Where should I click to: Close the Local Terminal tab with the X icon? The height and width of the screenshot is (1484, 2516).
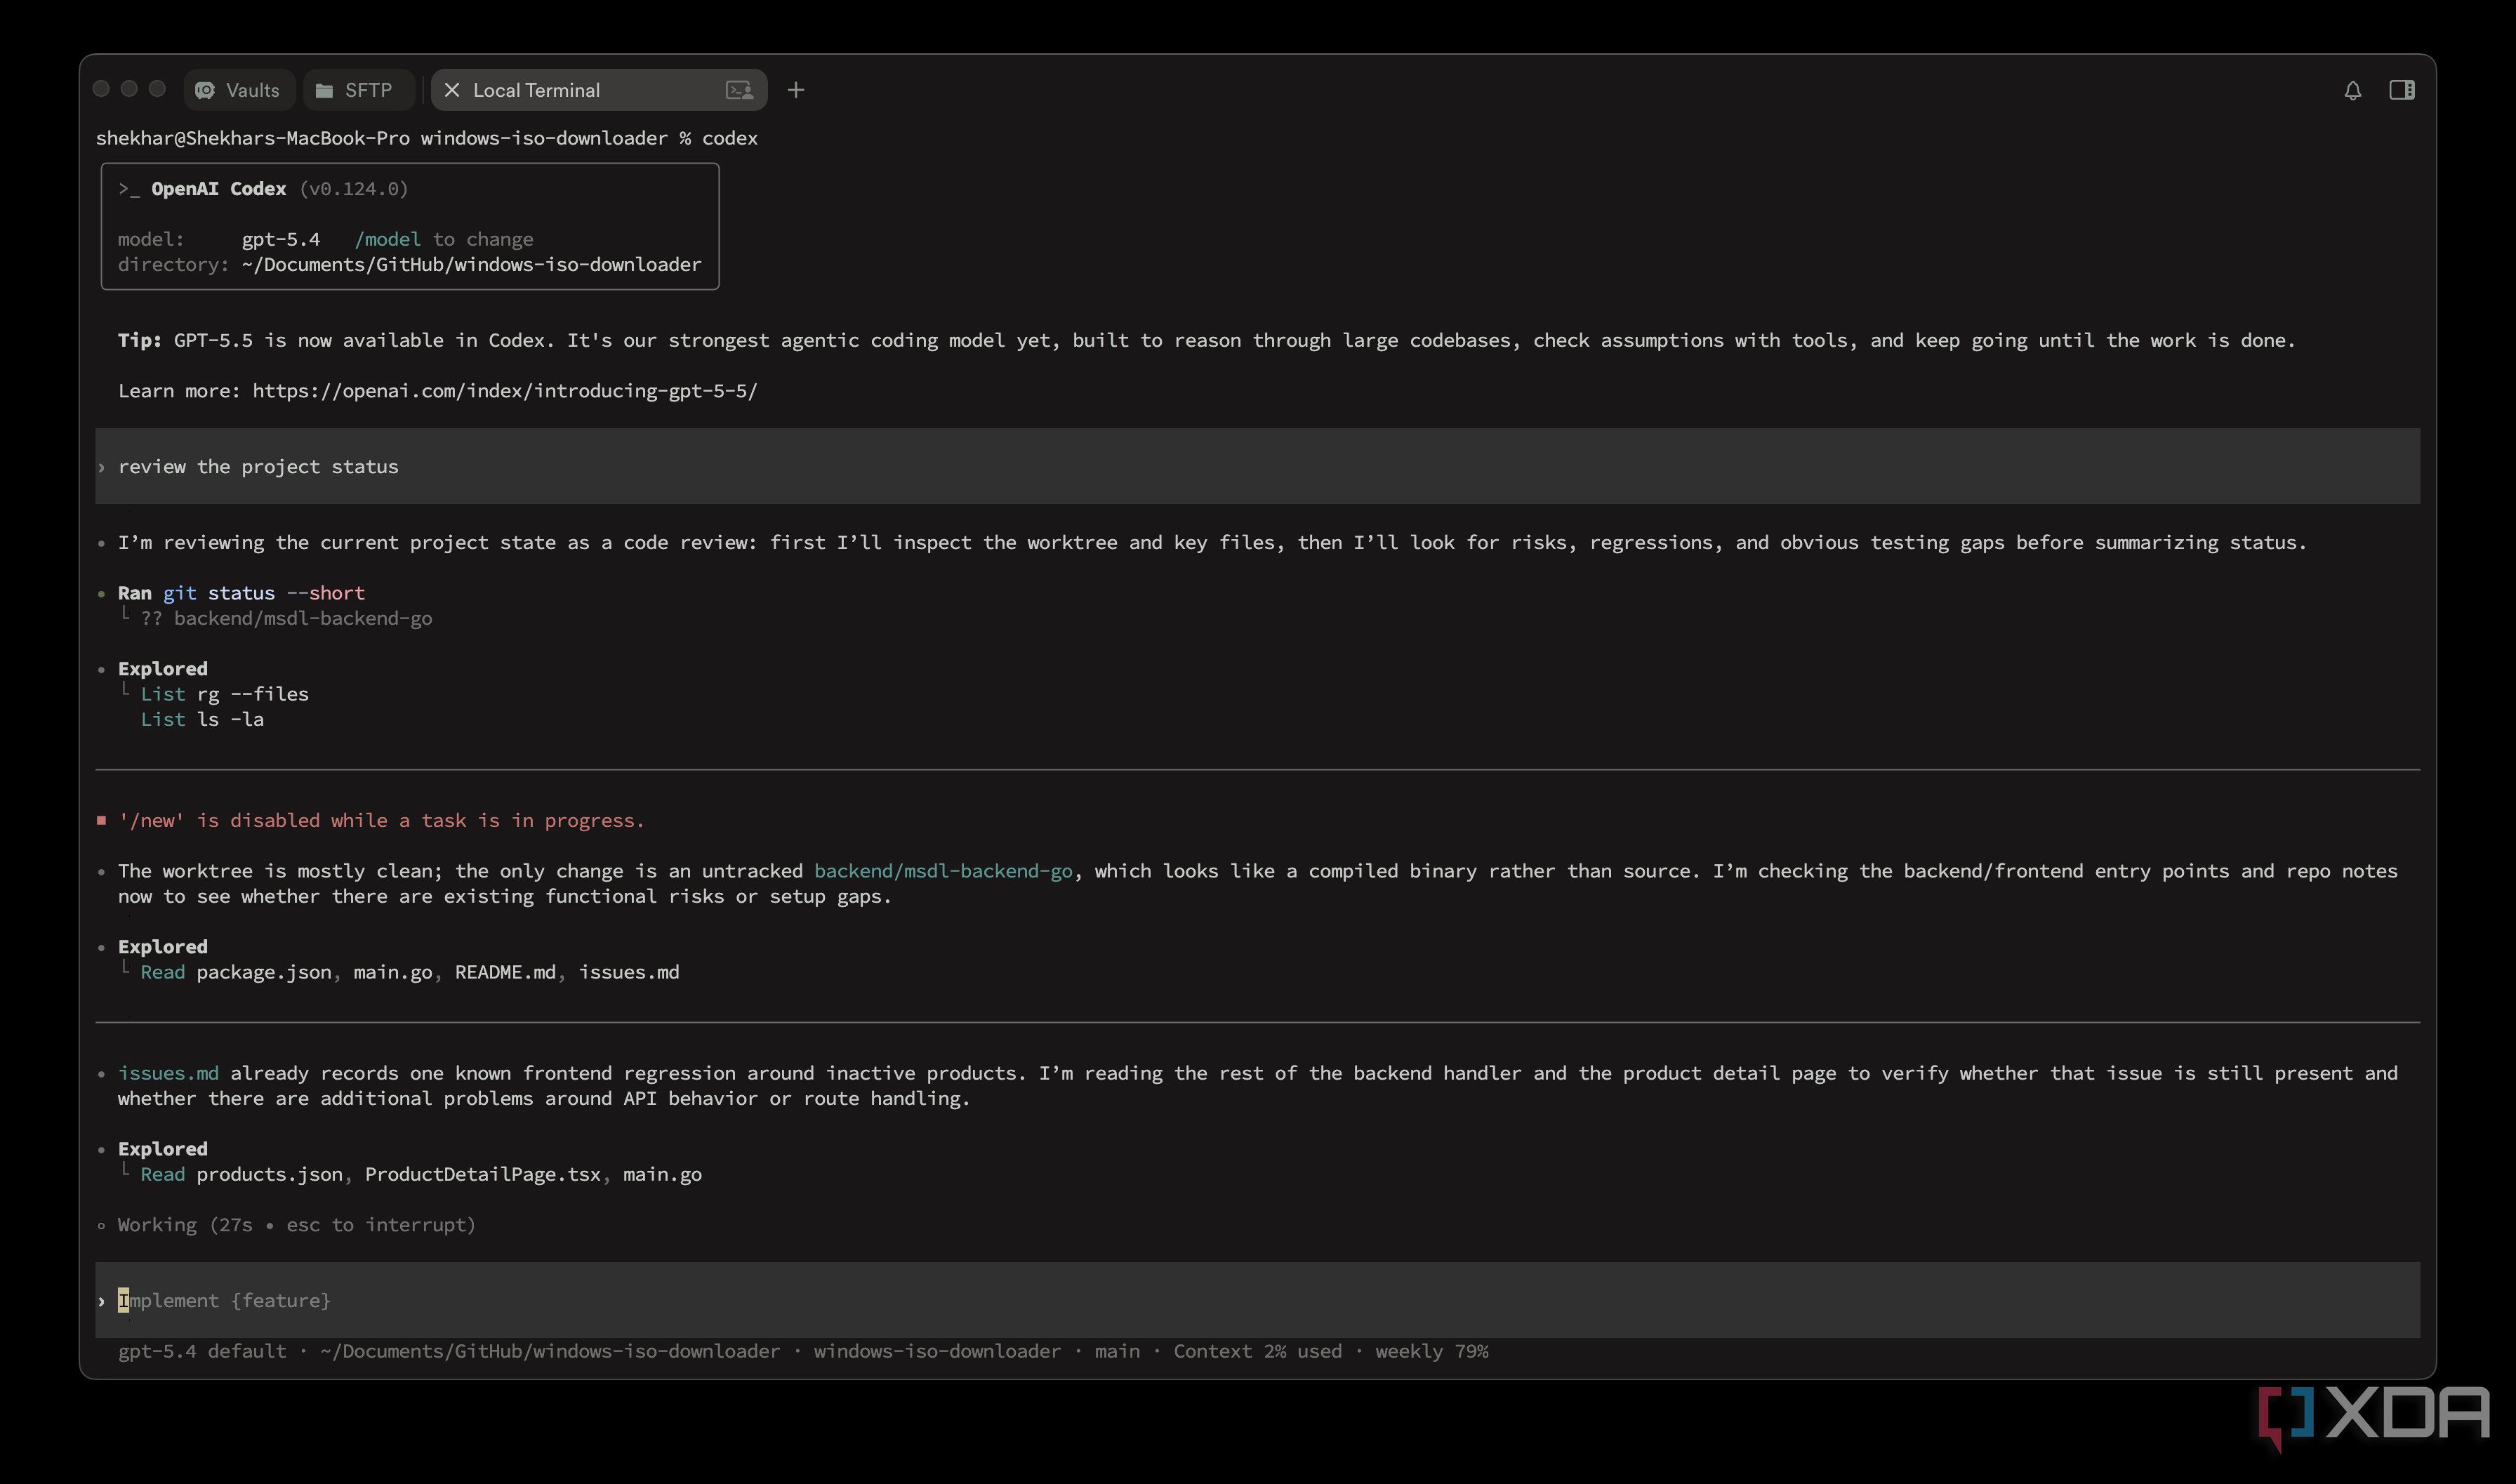pos(452,90)
